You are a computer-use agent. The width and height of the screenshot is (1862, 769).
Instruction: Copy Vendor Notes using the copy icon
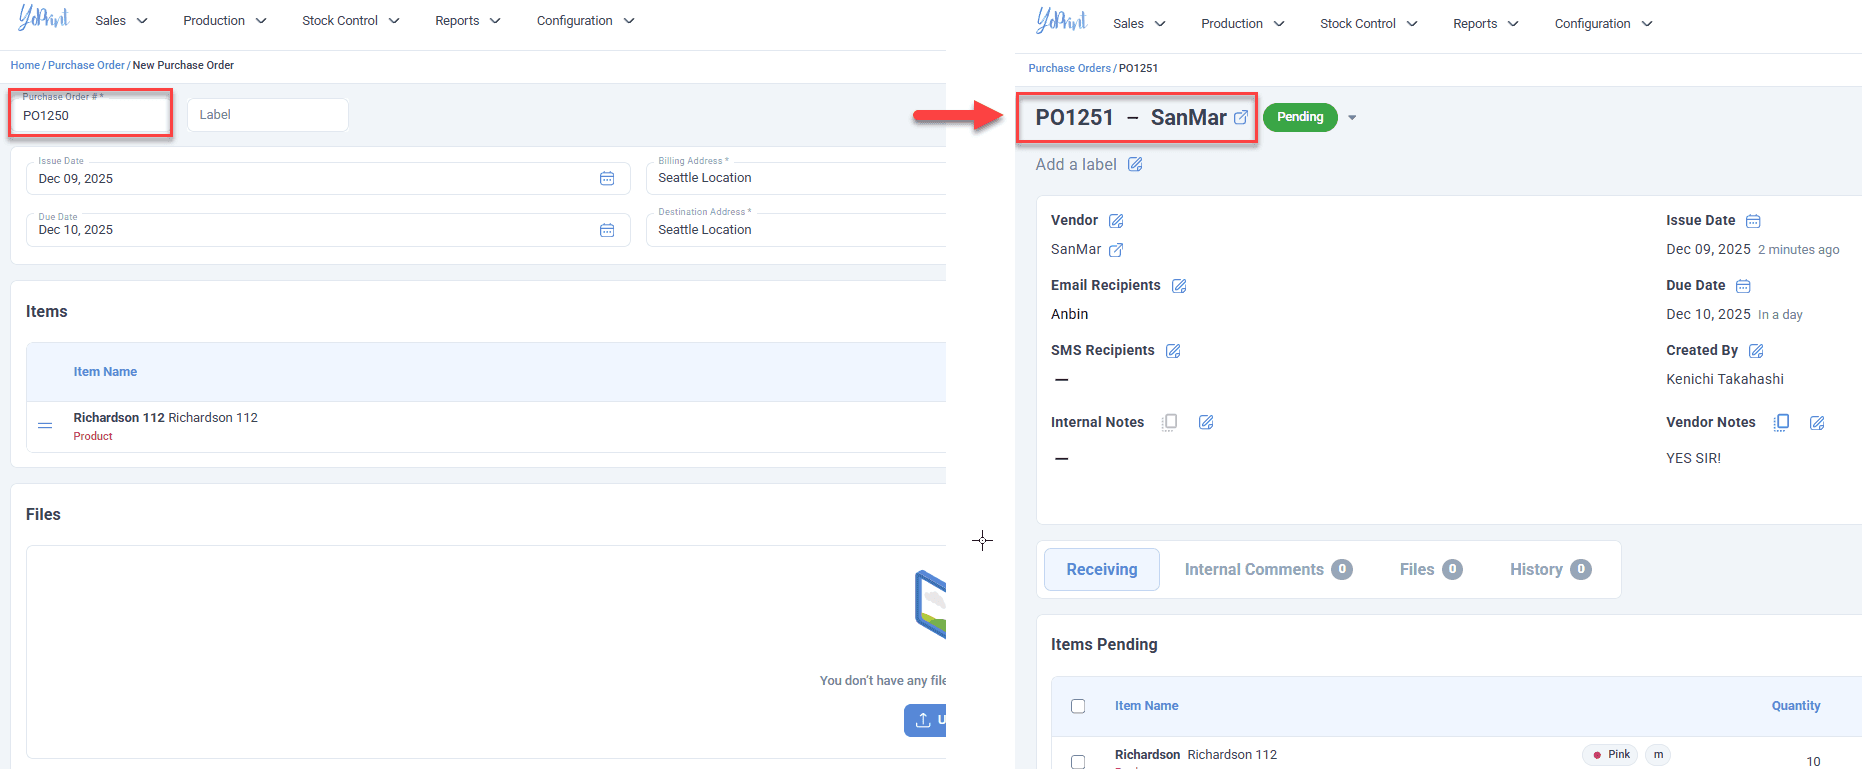(1781, 423)
